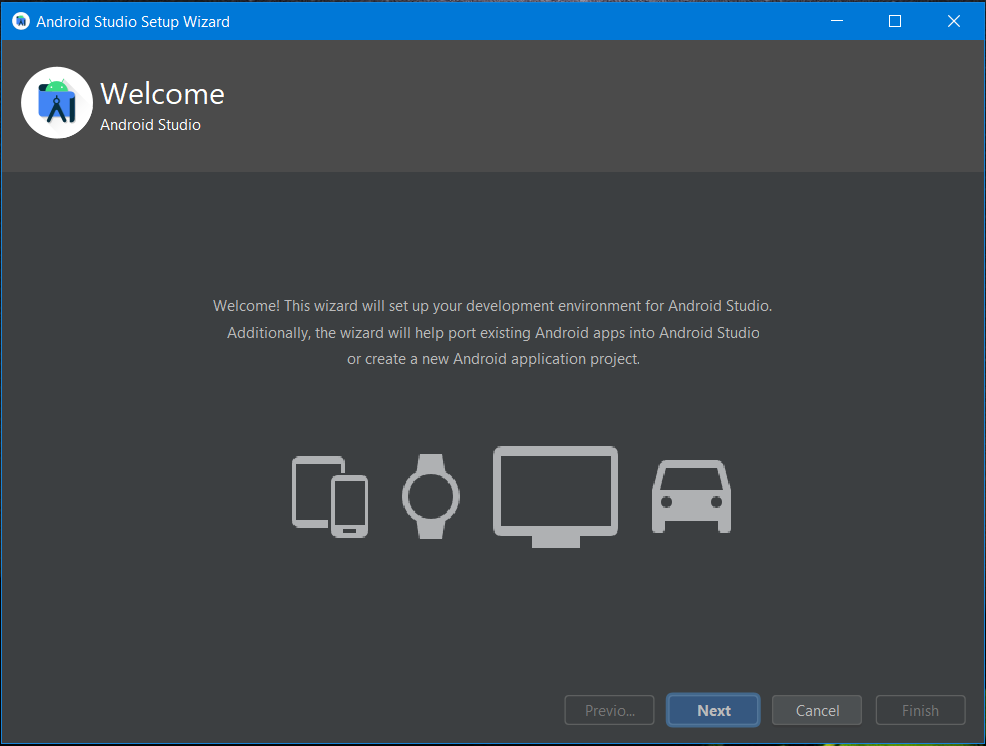Click the small title bar app icon
986x746 pixels.
tap(20, 21)
